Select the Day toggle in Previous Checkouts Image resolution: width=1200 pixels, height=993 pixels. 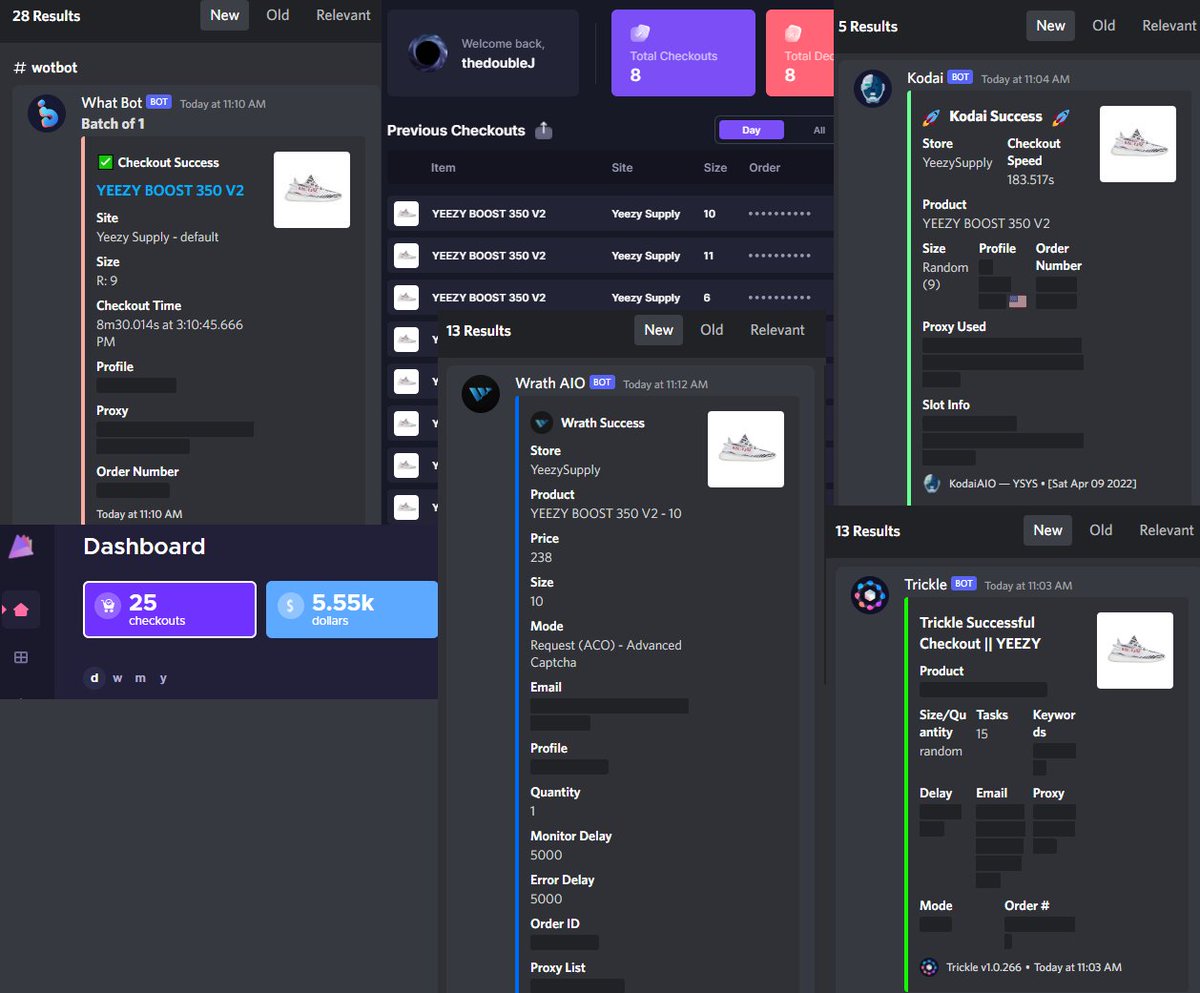751,130
